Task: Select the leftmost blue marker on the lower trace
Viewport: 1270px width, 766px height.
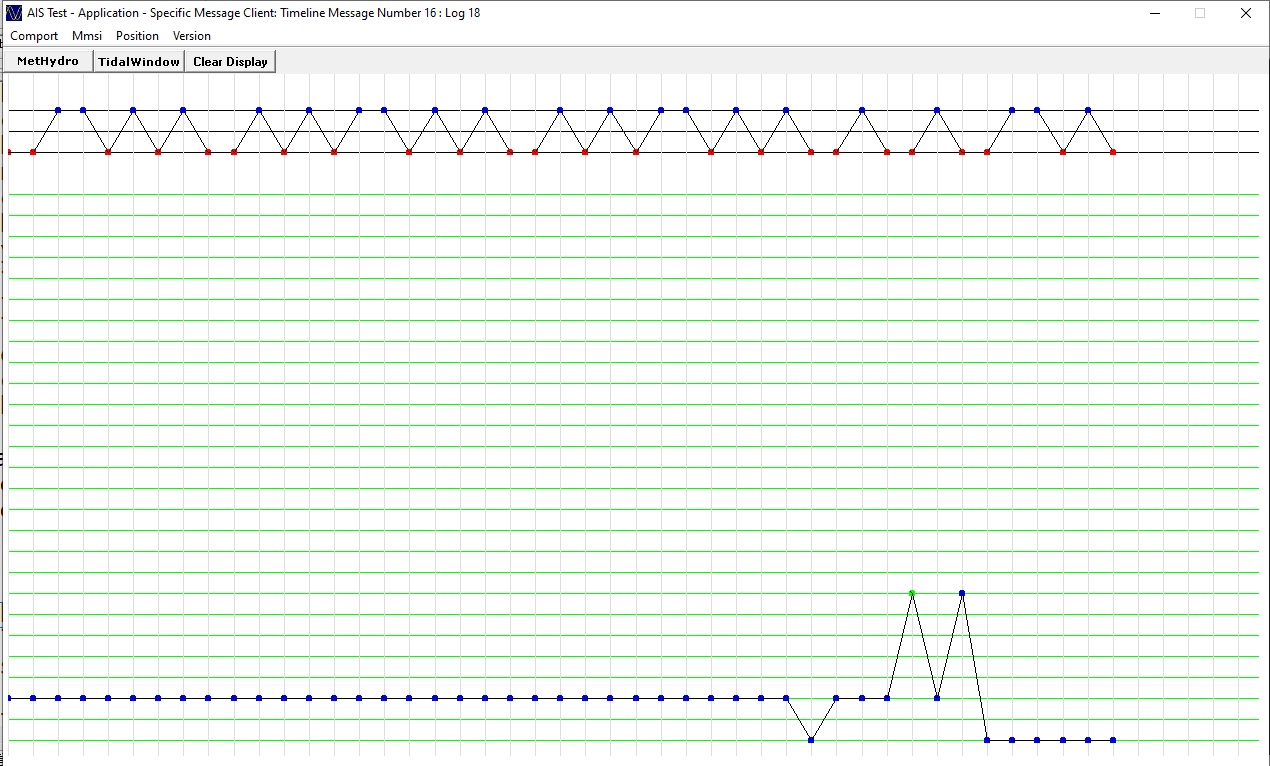Action: pos(9,698)
